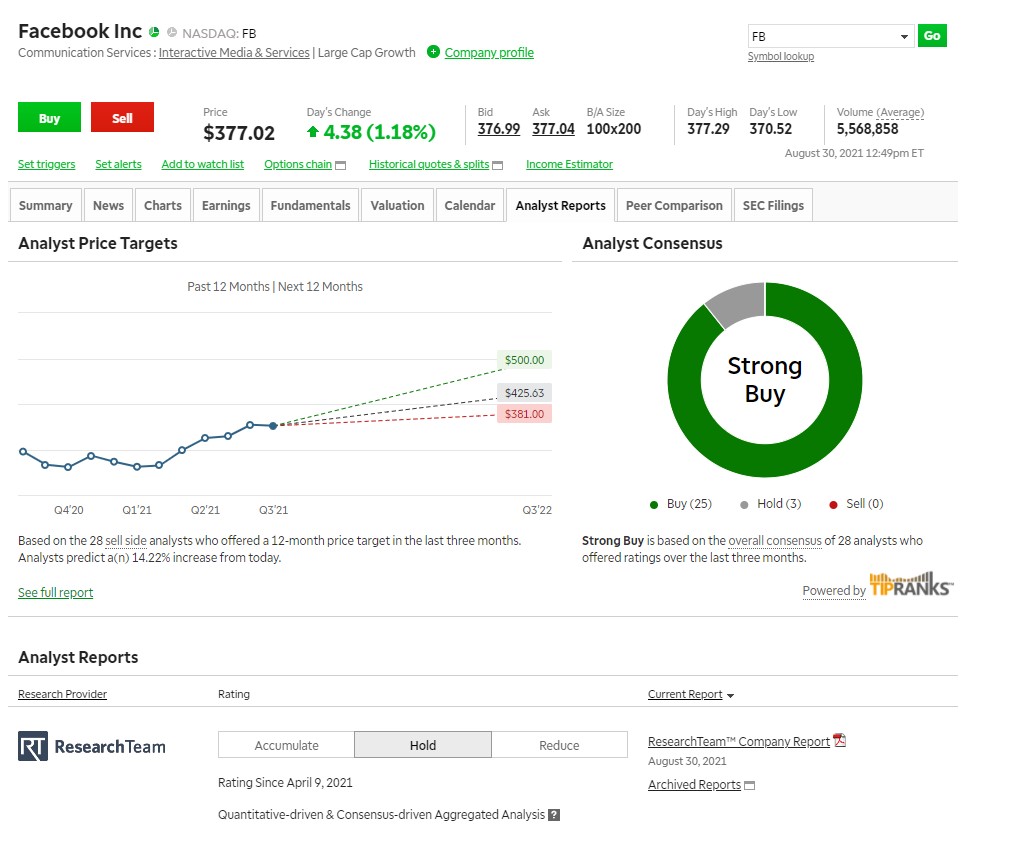Switch to the Summary tab
This screenshot has height=848, width=1009.
click(45, 205)
